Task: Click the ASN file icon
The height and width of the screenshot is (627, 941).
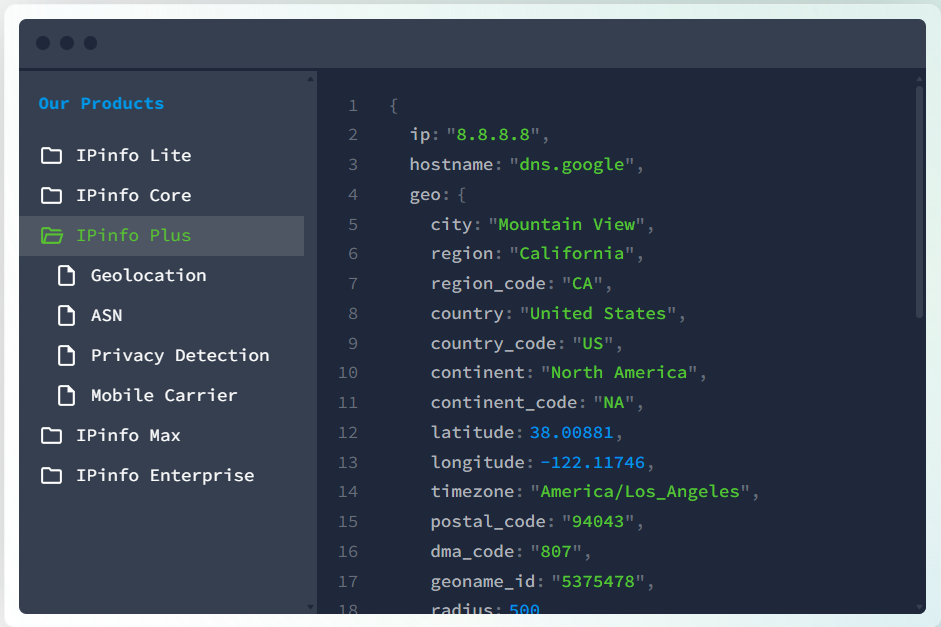Action: [66, 316]
